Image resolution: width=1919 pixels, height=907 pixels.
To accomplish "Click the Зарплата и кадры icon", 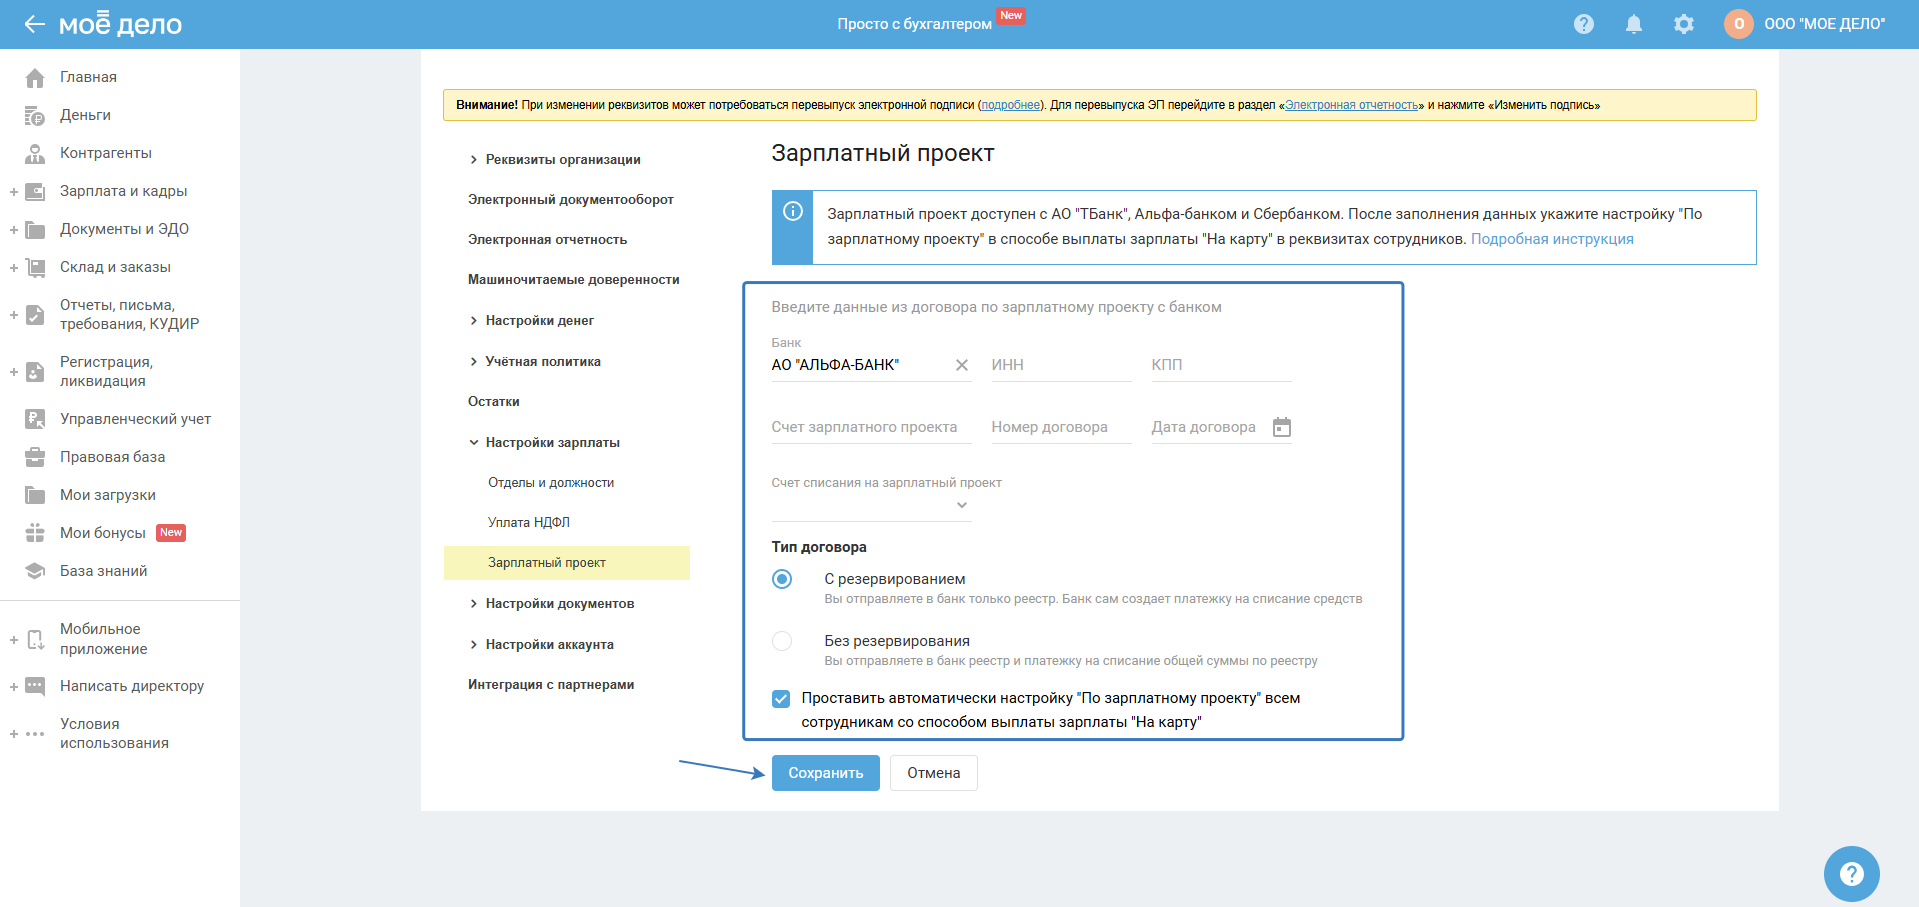I will click(35, 191).
